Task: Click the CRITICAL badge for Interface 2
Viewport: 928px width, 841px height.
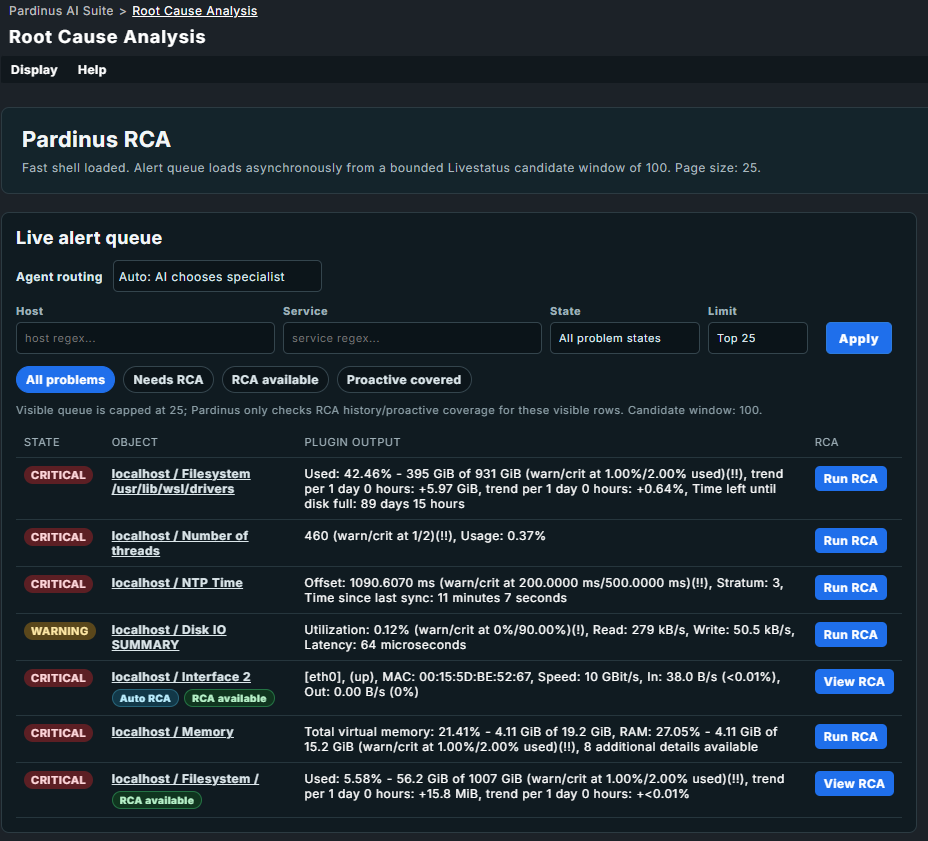Action: [58, 678]
